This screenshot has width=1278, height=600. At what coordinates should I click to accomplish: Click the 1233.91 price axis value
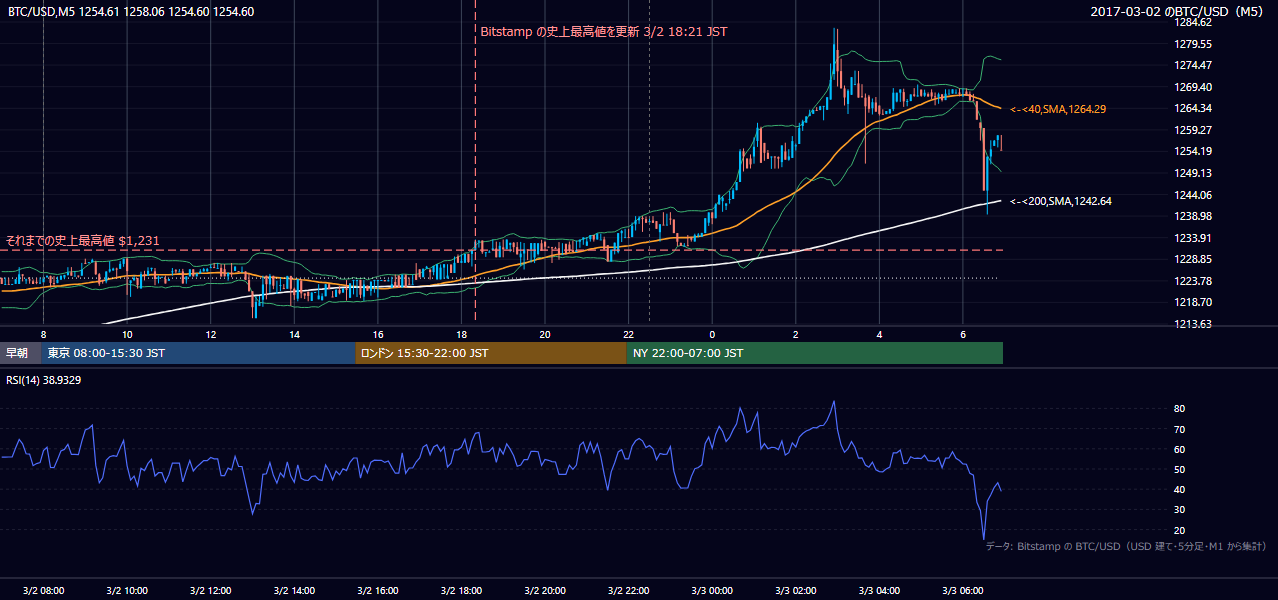1194,238
